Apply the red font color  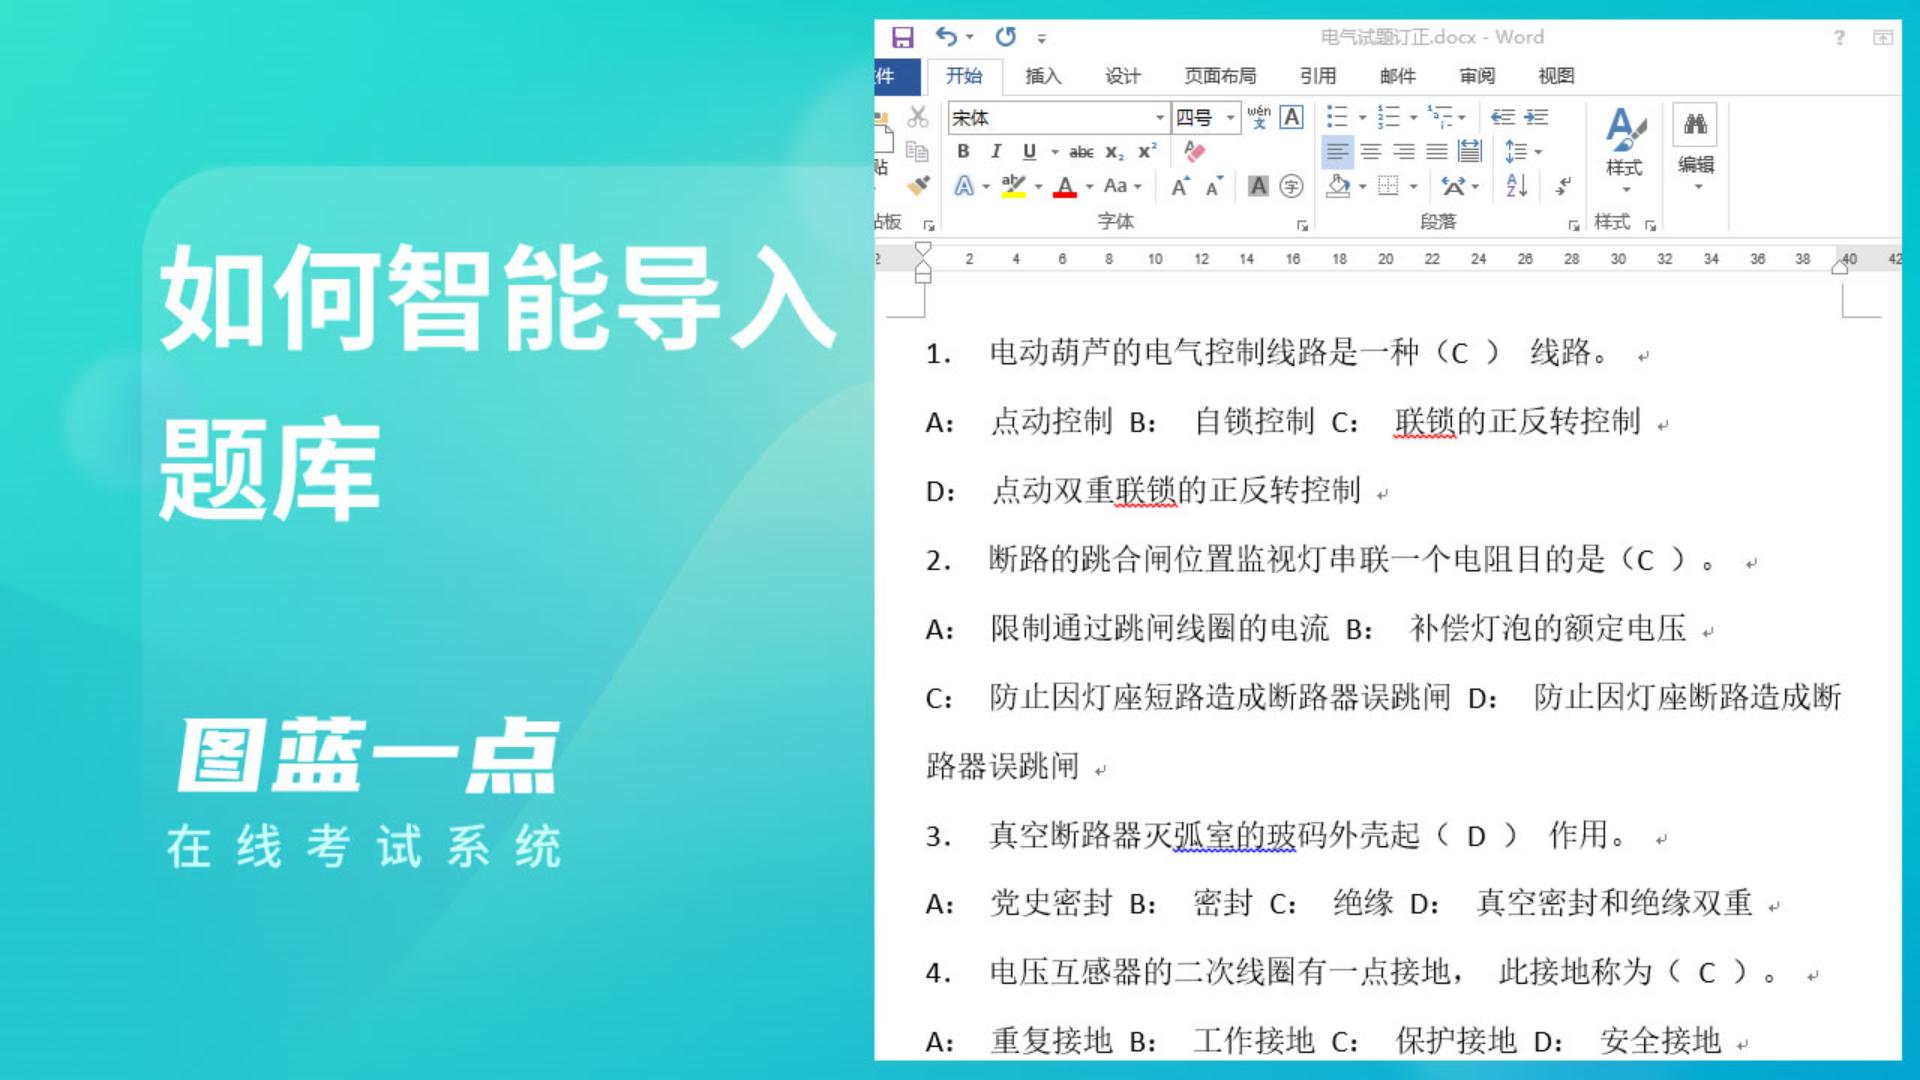(x=1065, y=186)
